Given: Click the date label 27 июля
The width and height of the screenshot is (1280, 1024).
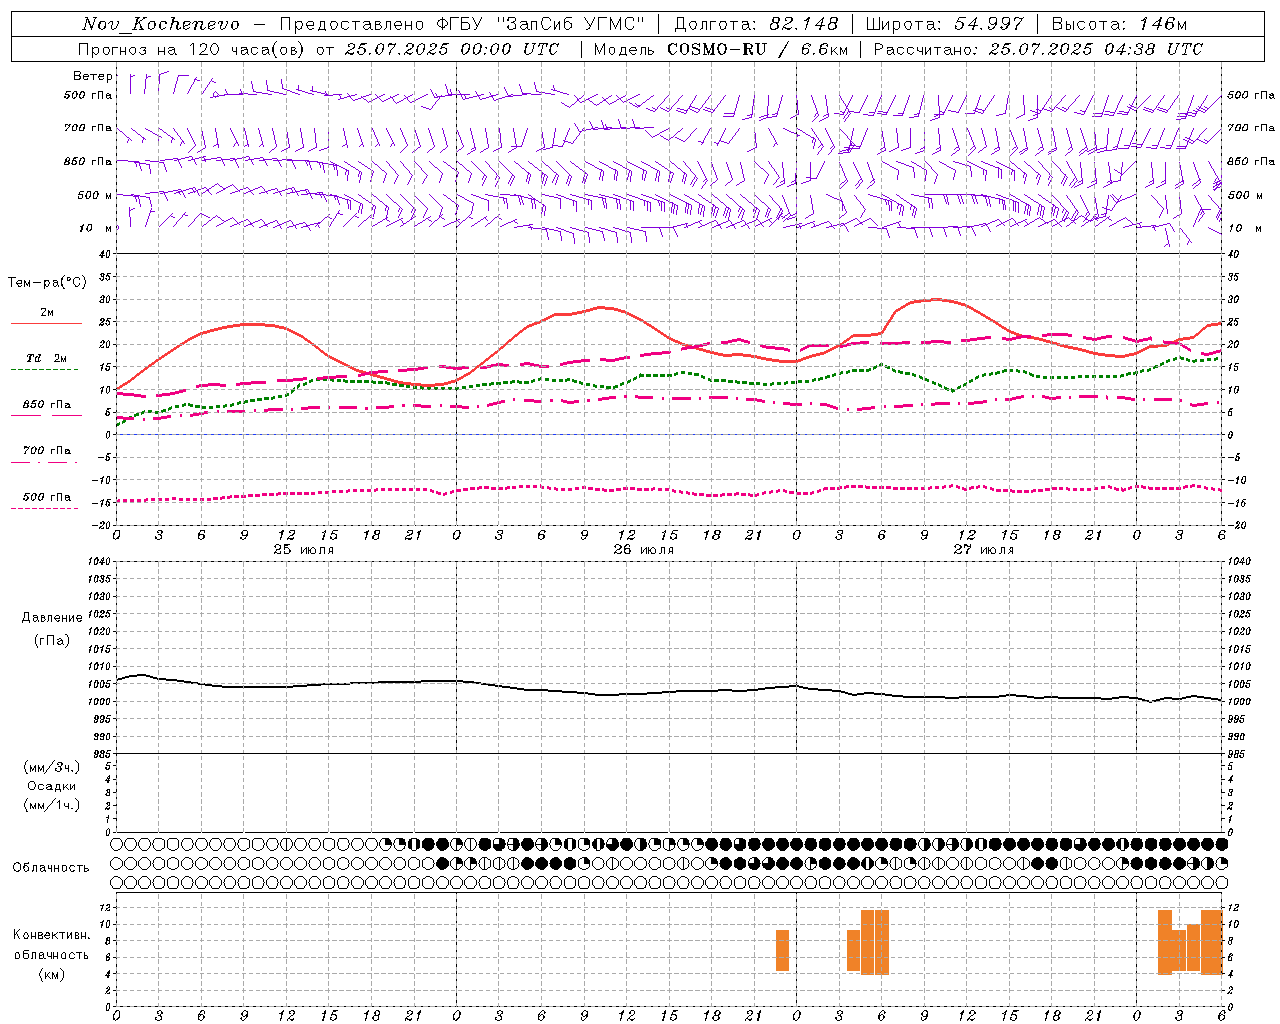Looking at the screenshot, I should tap(984, 550).
